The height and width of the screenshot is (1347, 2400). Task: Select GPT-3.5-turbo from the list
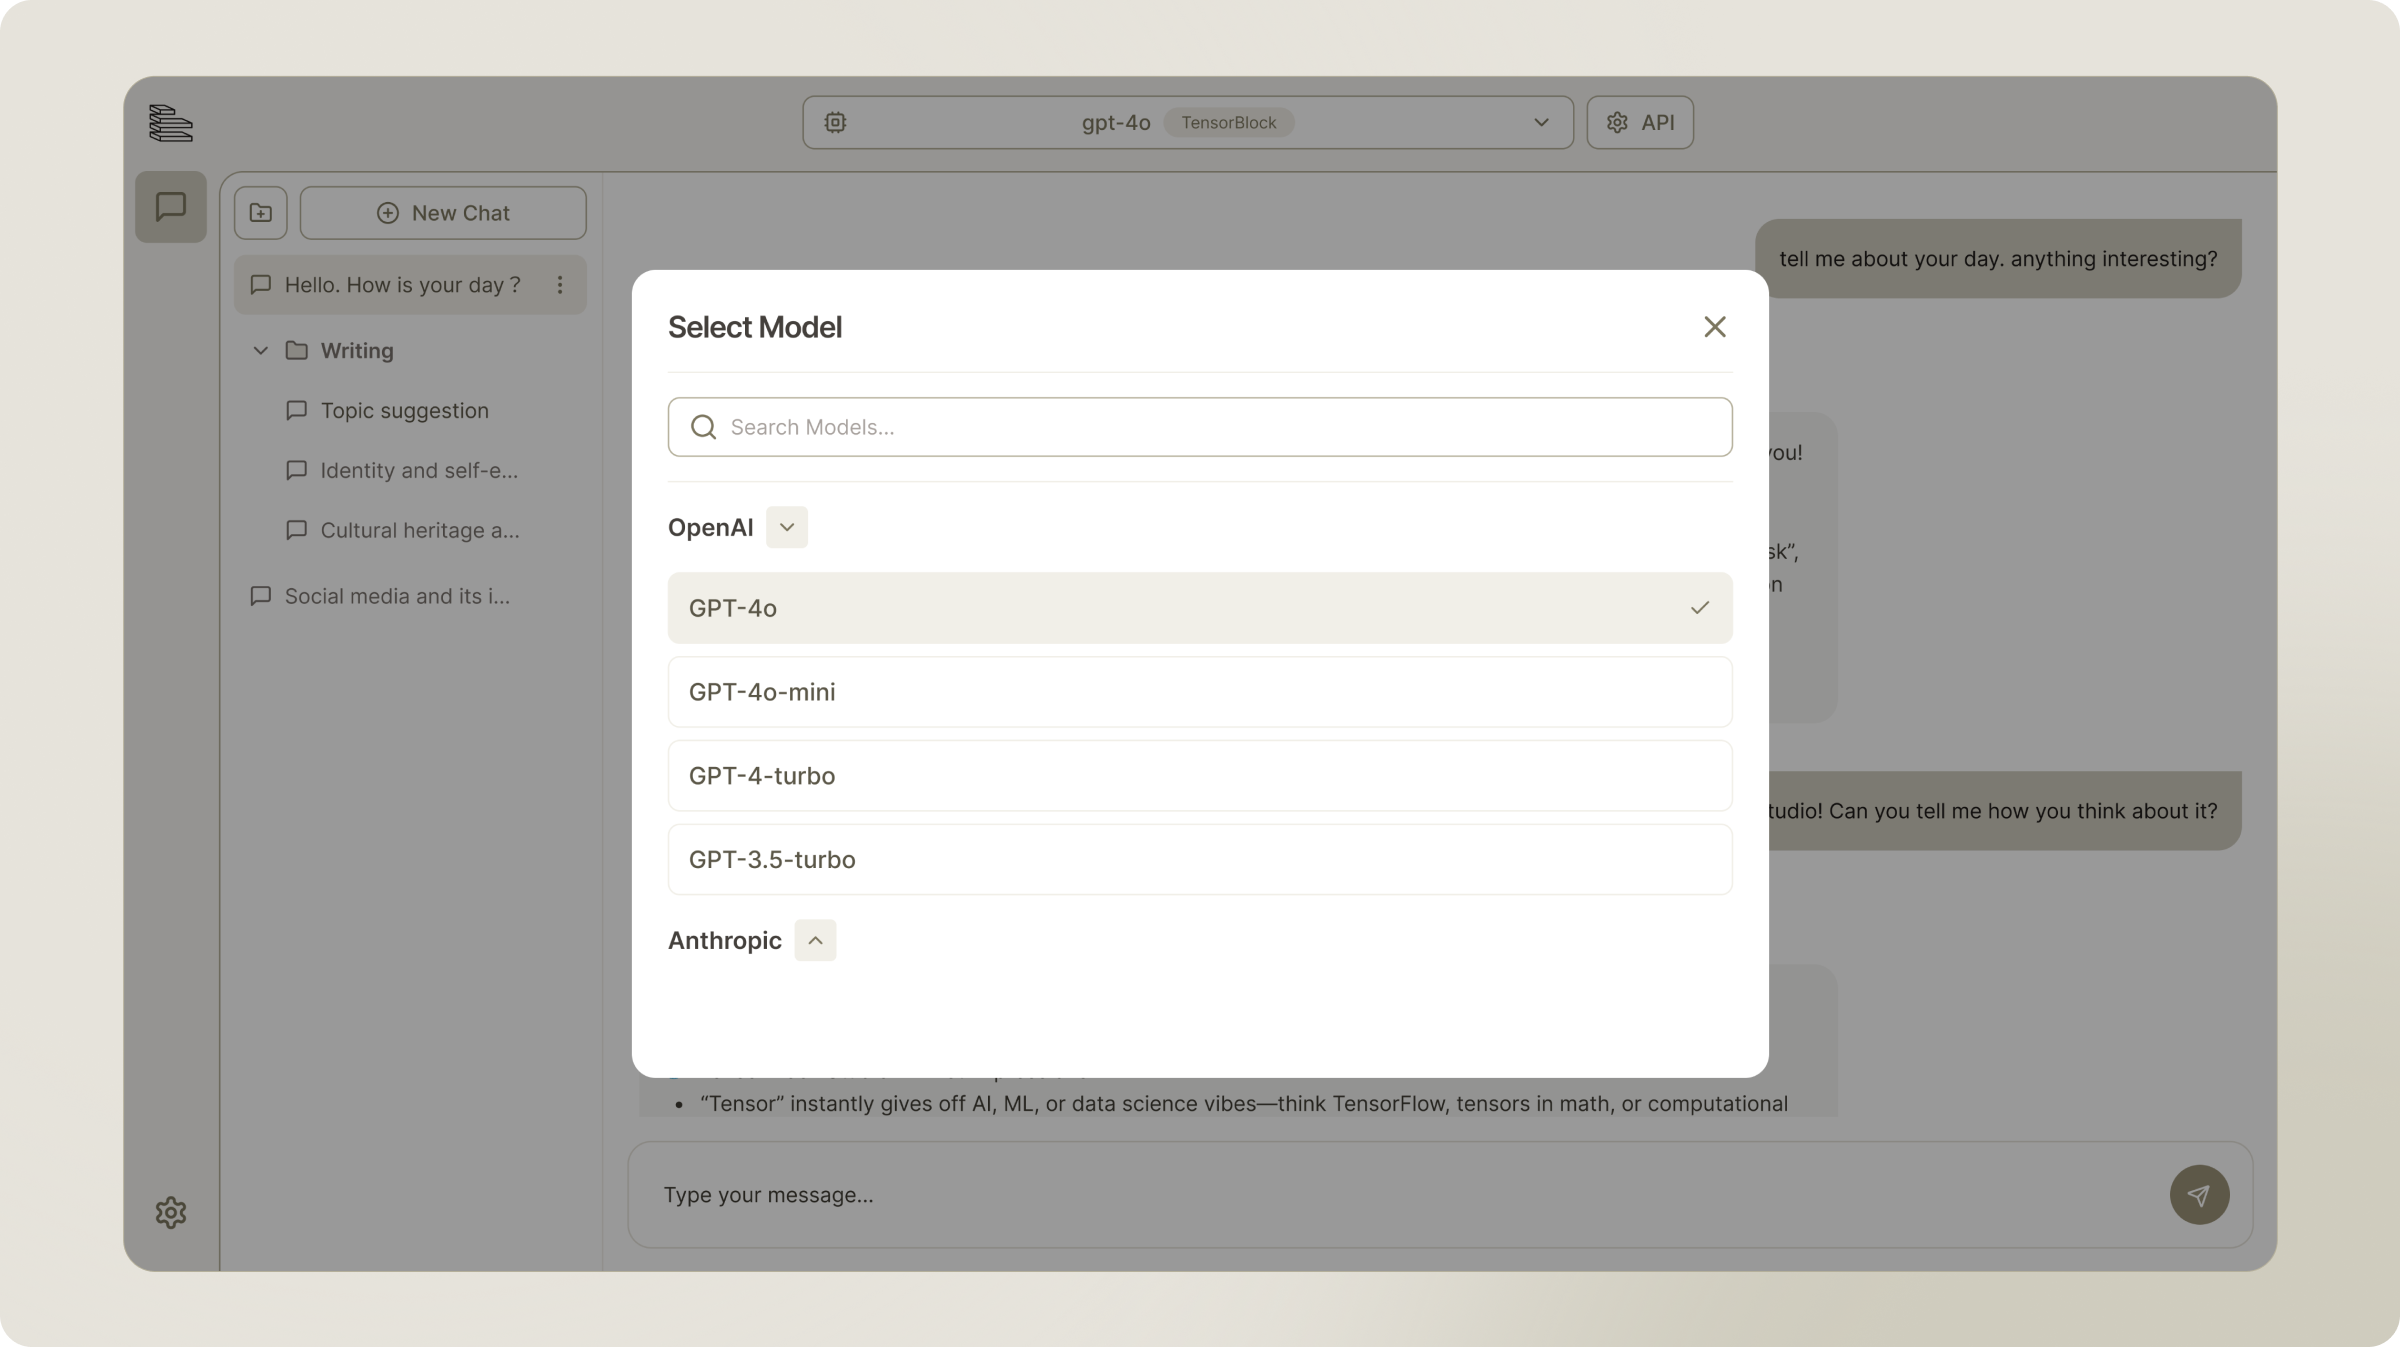(1200, 859)
